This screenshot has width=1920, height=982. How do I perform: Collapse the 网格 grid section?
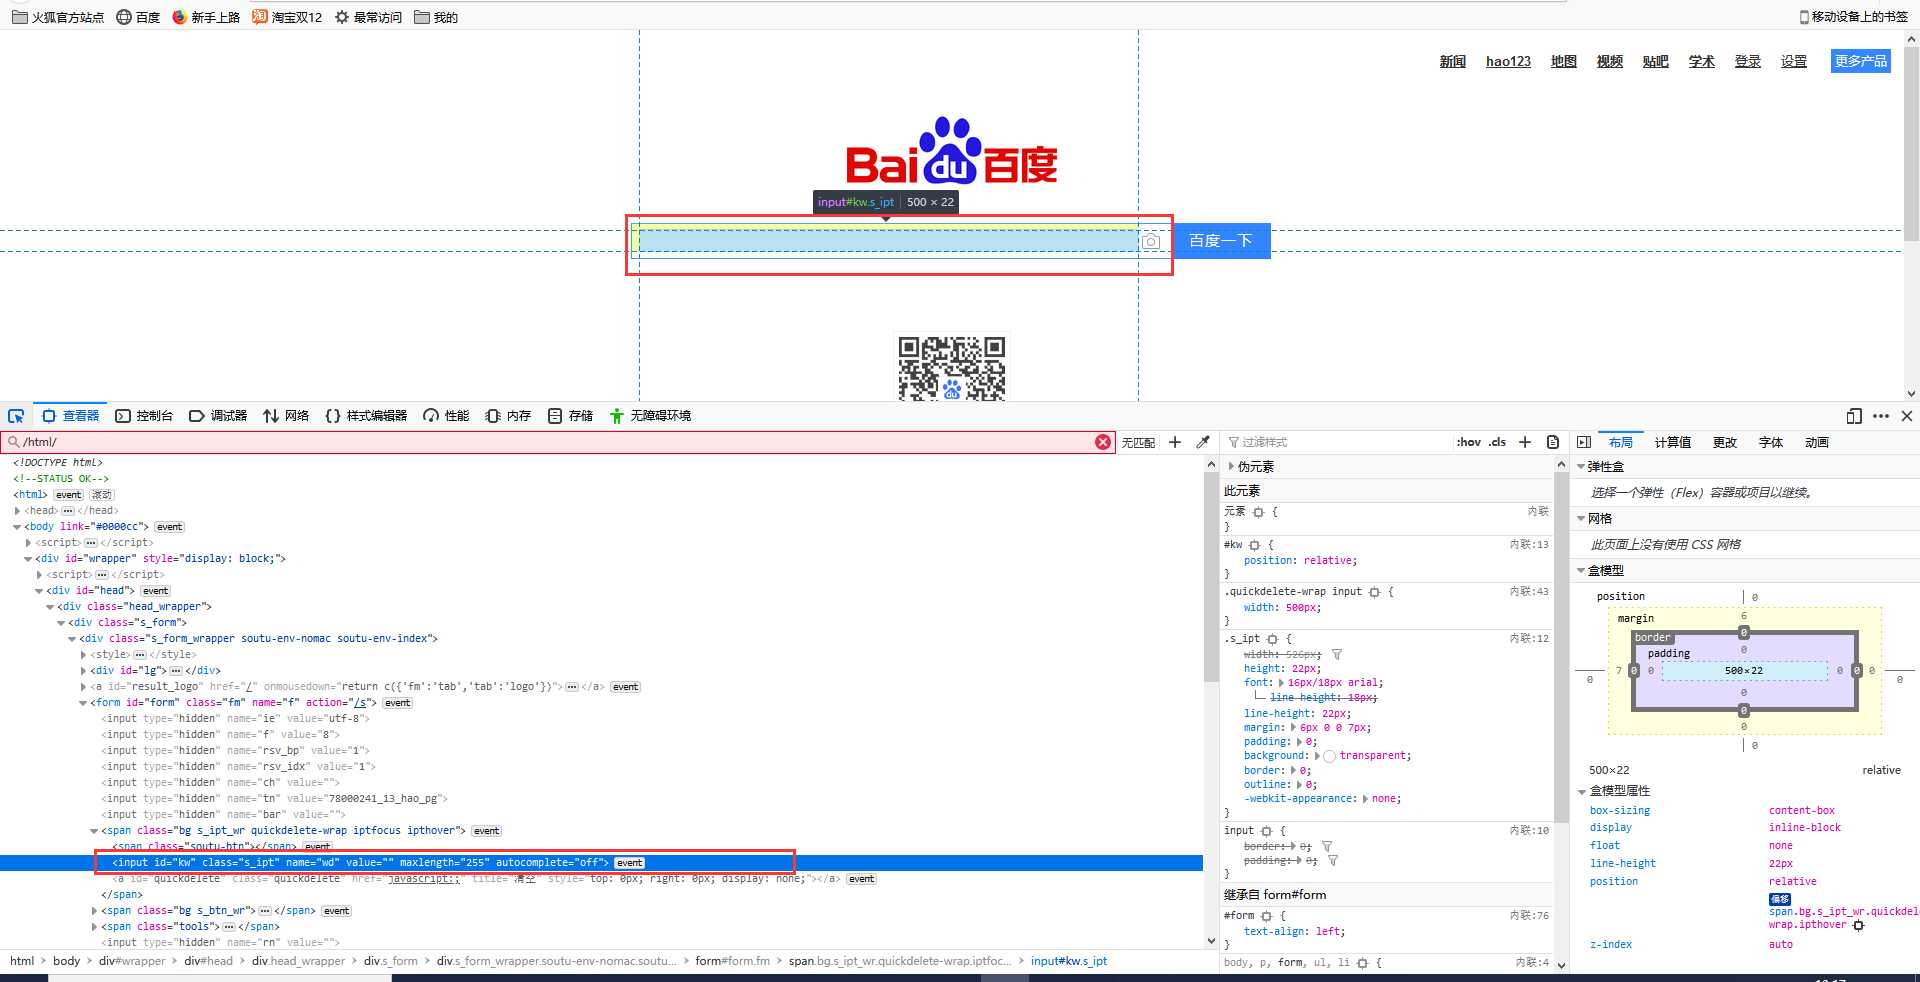[1581, 518]
